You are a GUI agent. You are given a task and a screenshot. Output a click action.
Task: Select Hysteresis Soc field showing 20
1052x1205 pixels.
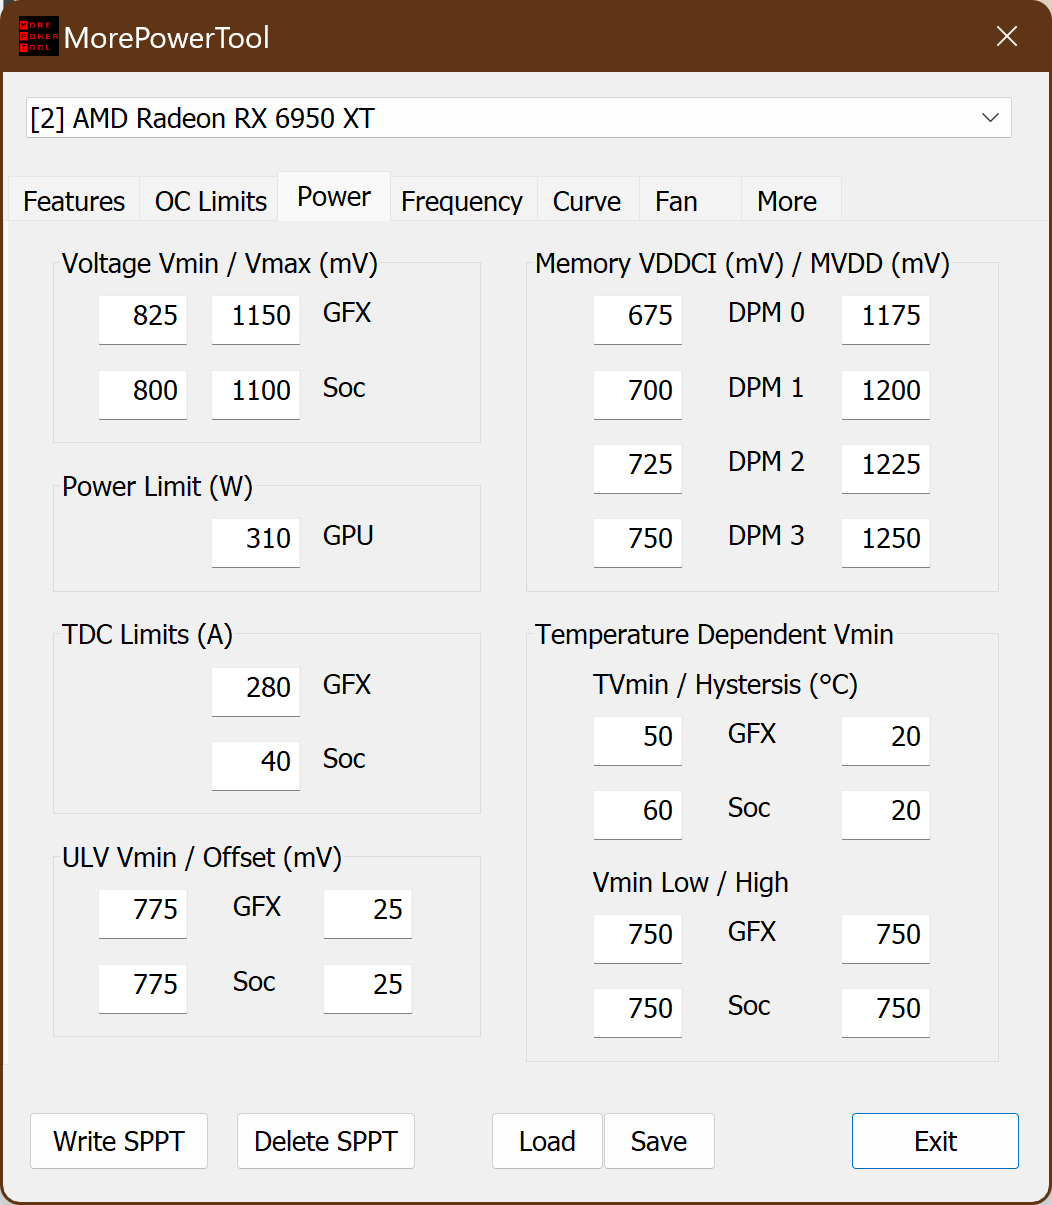point(886,814)
